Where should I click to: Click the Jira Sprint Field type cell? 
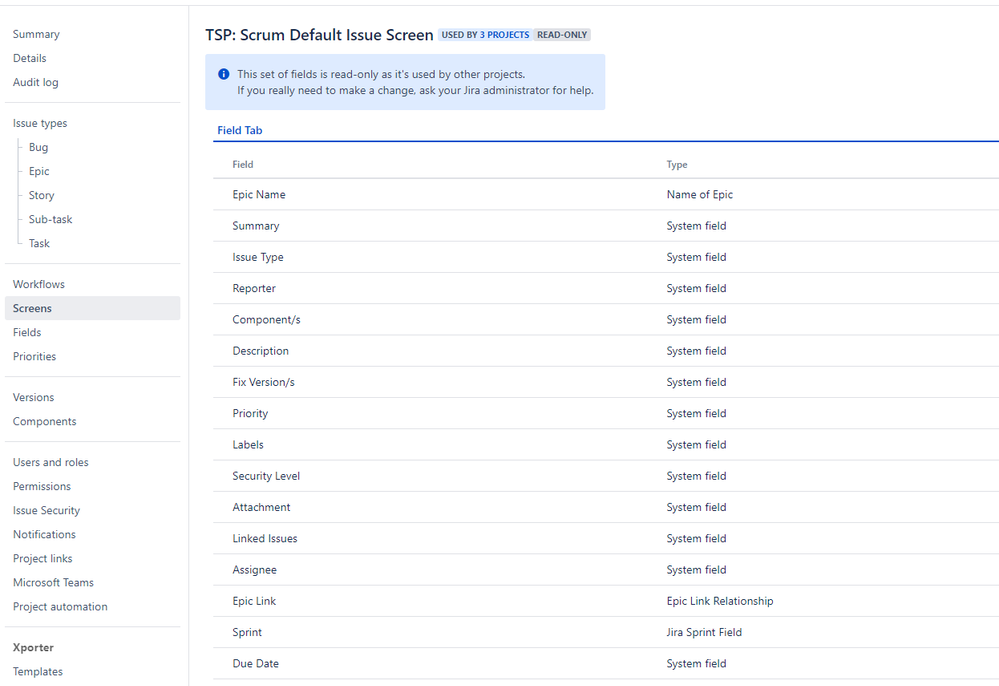[704, 632]
